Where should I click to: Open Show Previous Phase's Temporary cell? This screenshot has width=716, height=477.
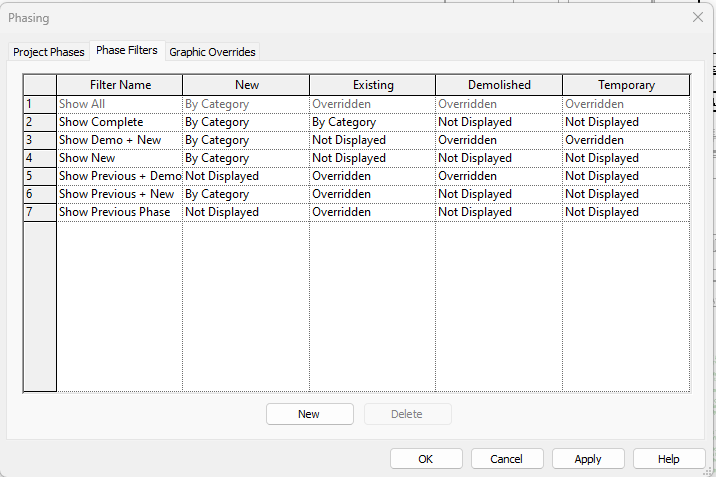tap(626, 212)
